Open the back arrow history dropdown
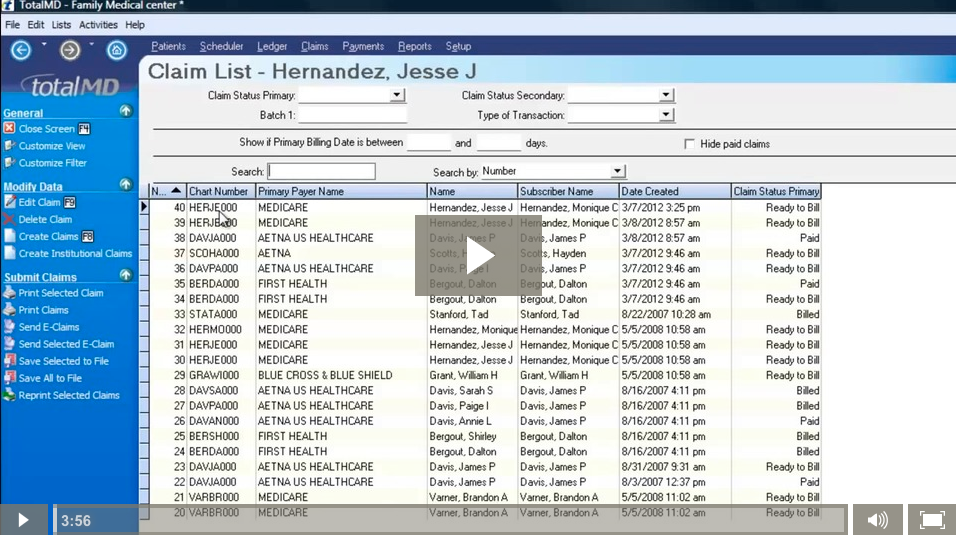956x535 pixels. pyautogui.click(x=44, y=44)
